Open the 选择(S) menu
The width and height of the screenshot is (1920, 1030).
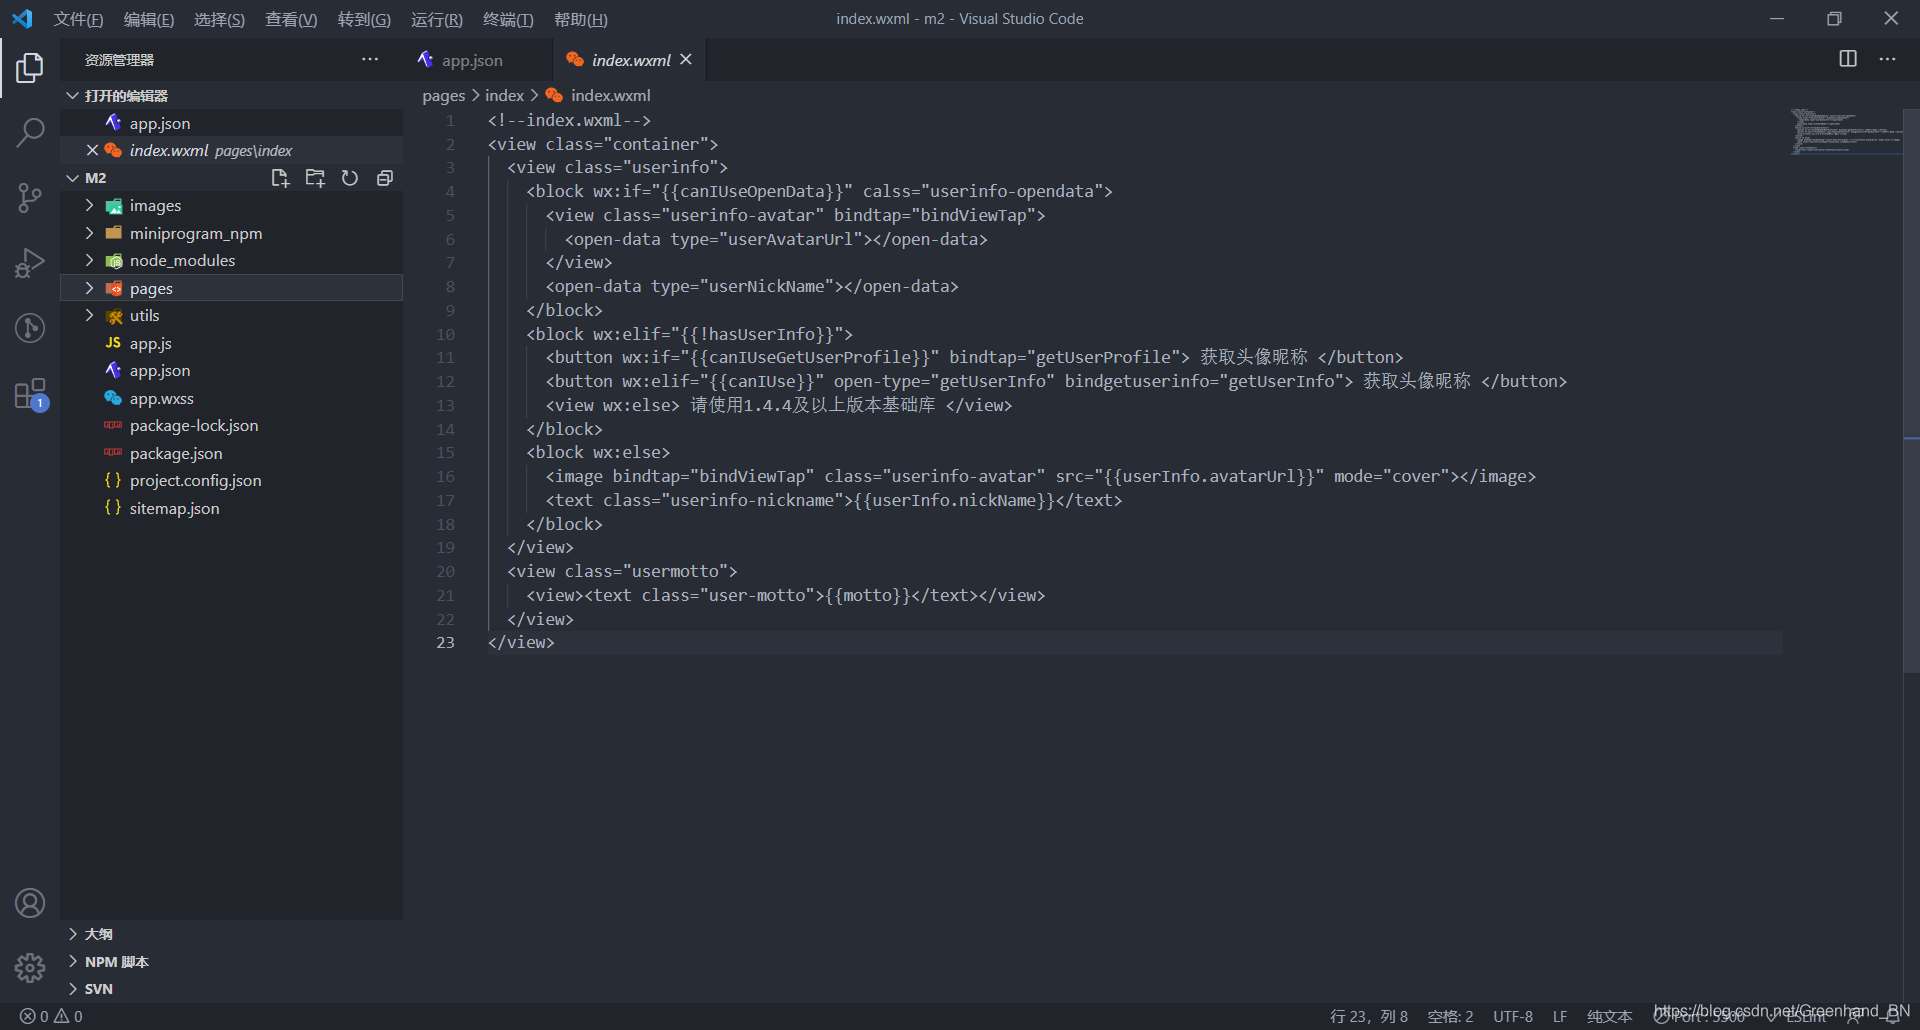[219, 19]
